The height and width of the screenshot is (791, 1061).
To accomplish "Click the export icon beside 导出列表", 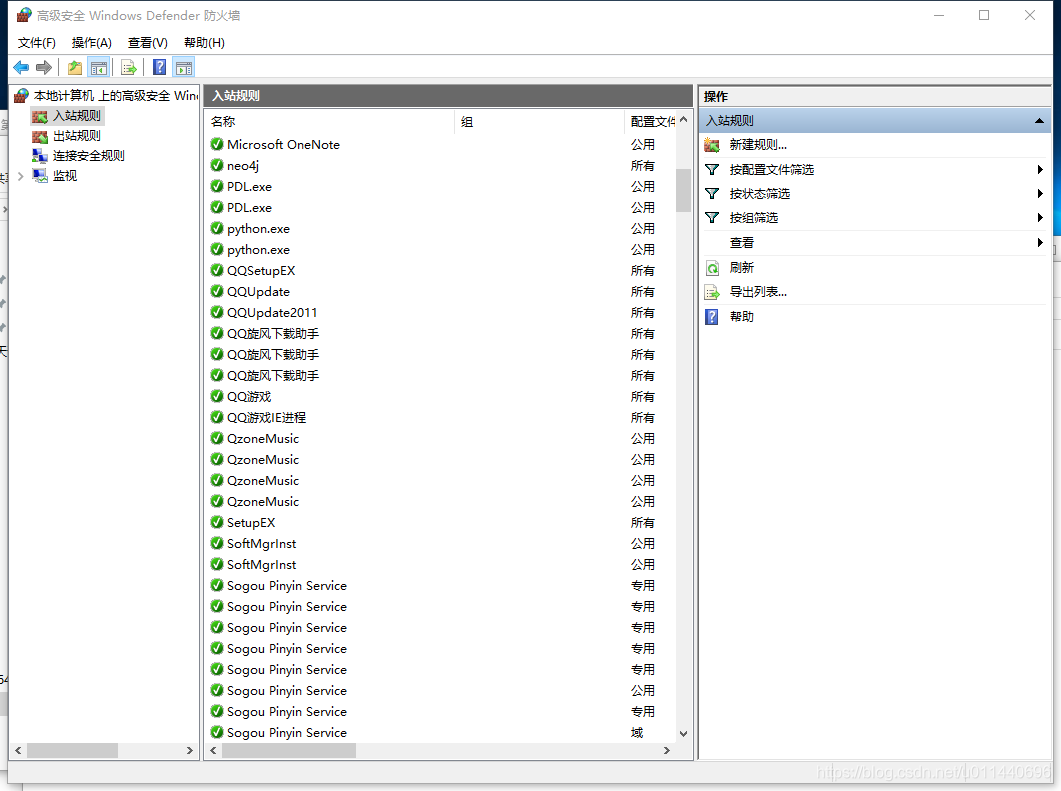I will 712,292.
